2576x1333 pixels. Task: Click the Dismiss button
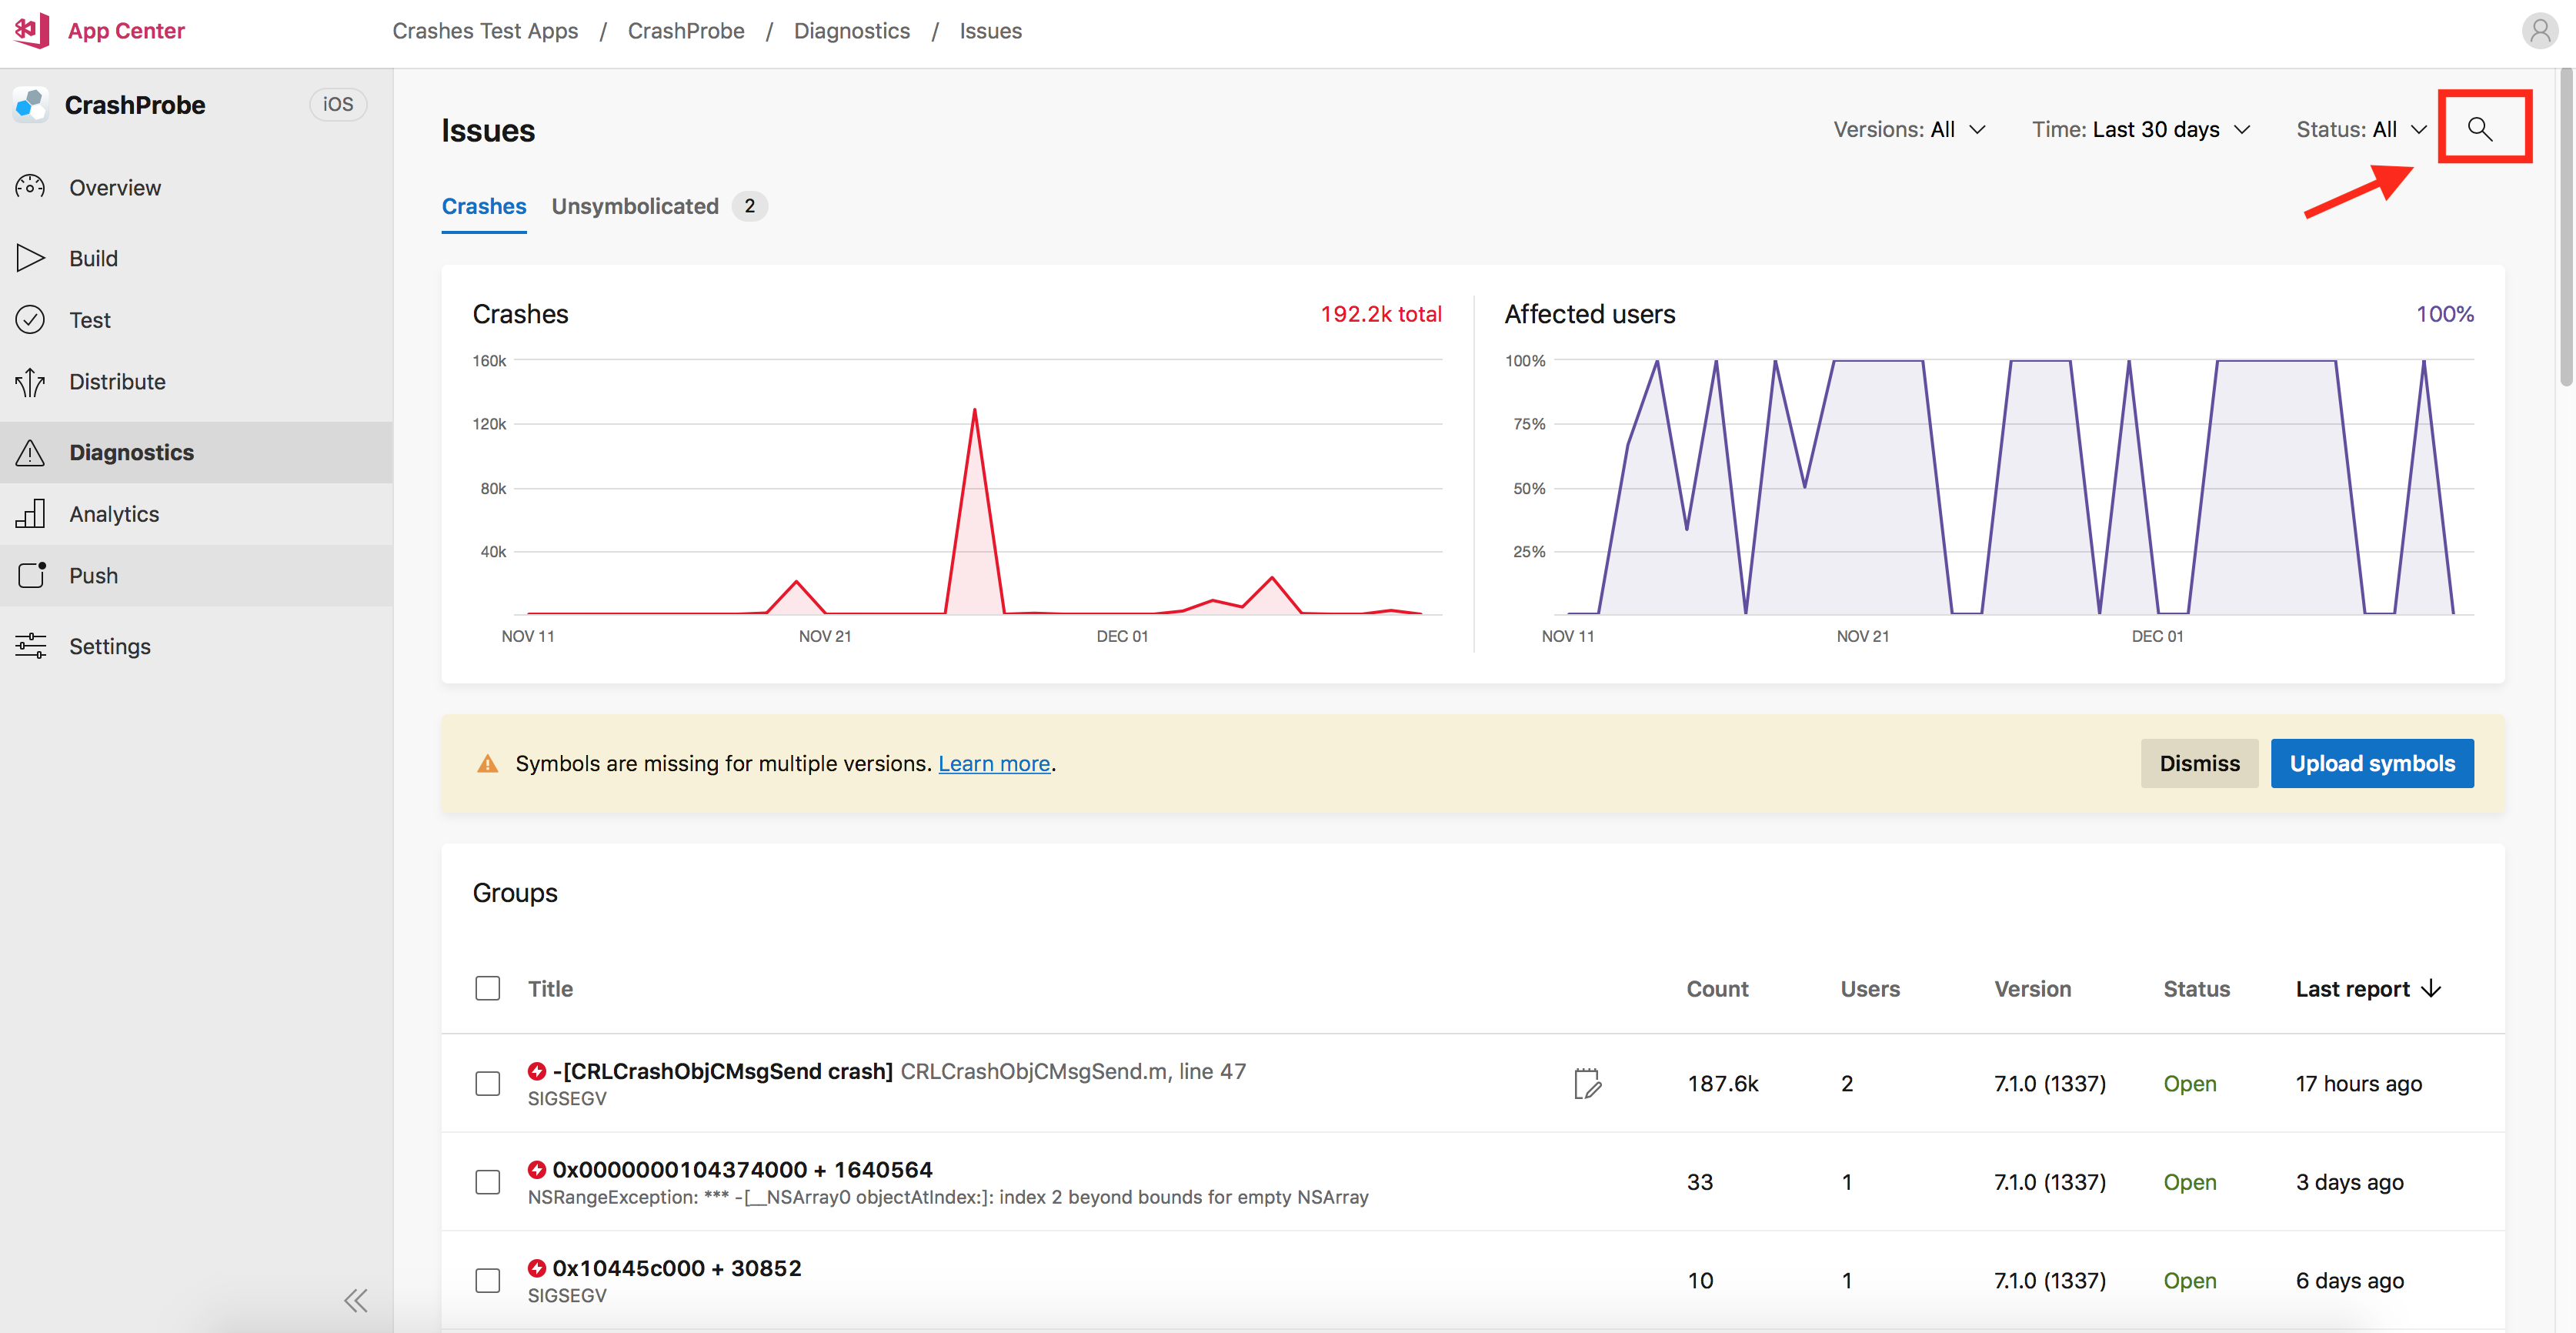(2199, 762)
